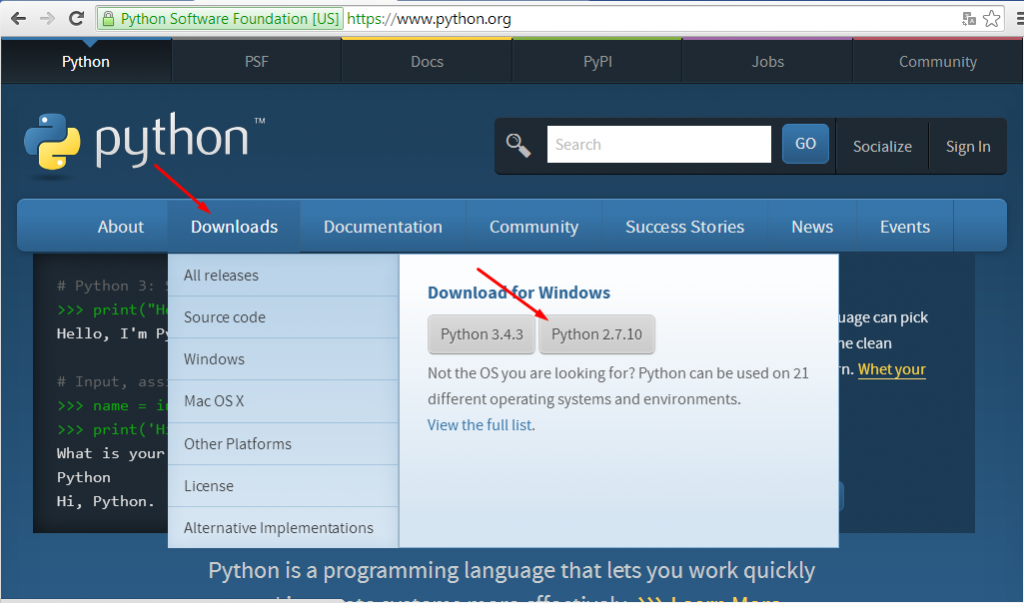Switch to the PSF top tab
This screenshot has height=603, width=1024.
pos(257,61)
